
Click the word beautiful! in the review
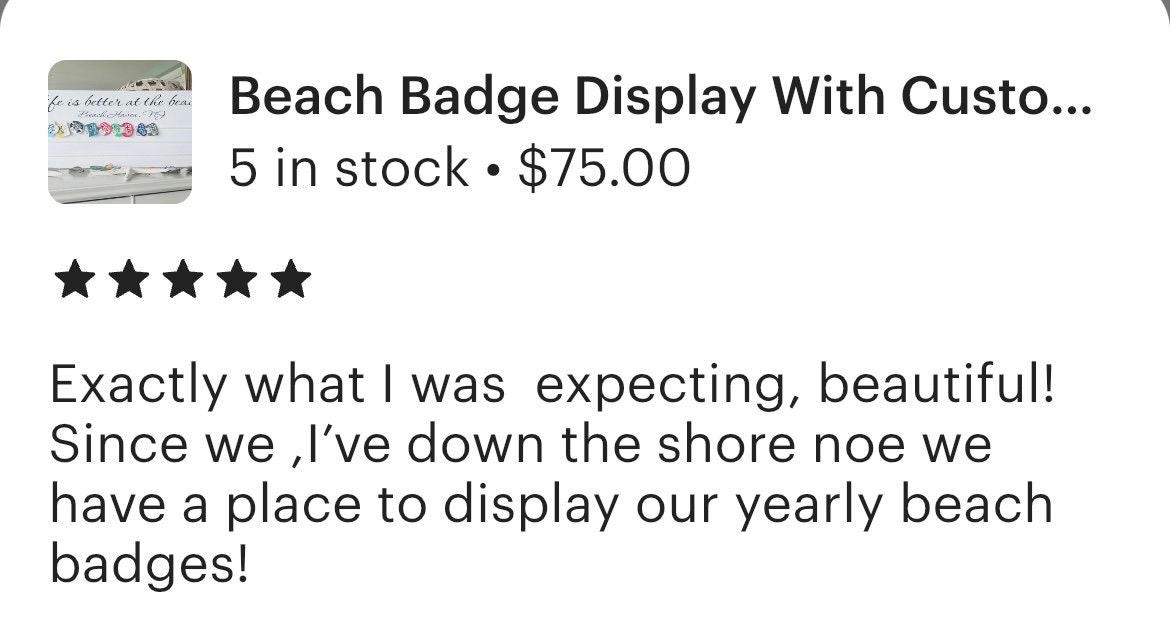click(937, 383)
